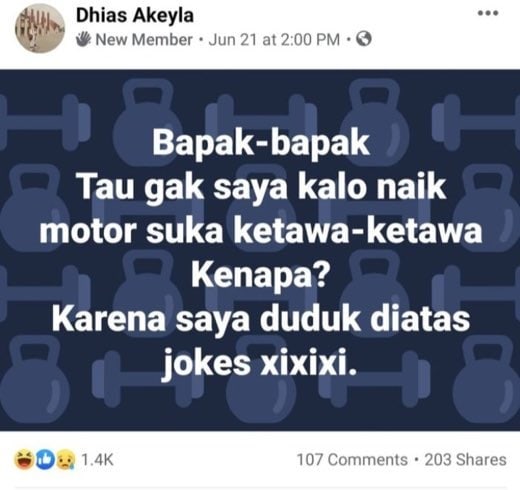Viewport: 520px width, 490px height.
Task: Open the 107 Comments link
Action: coord(352,460)
